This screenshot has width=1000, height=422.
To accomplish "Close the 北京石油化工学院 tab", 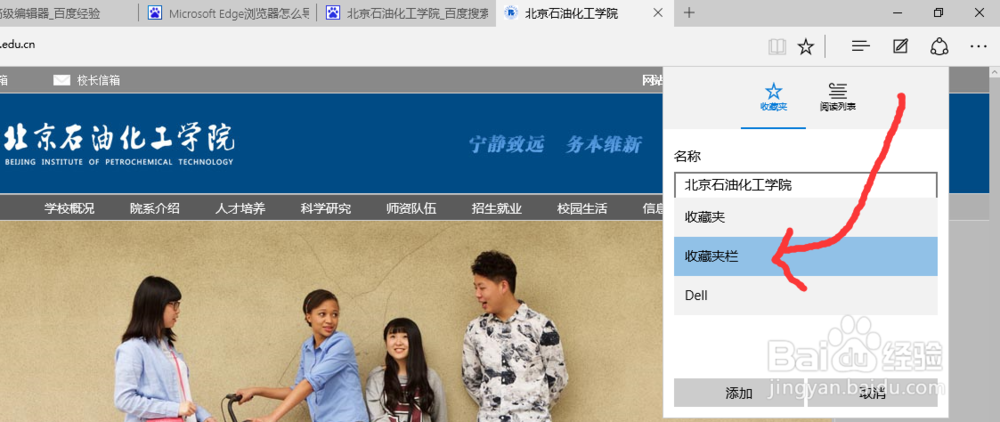I will pyautogui.click(x=659, y=13).
